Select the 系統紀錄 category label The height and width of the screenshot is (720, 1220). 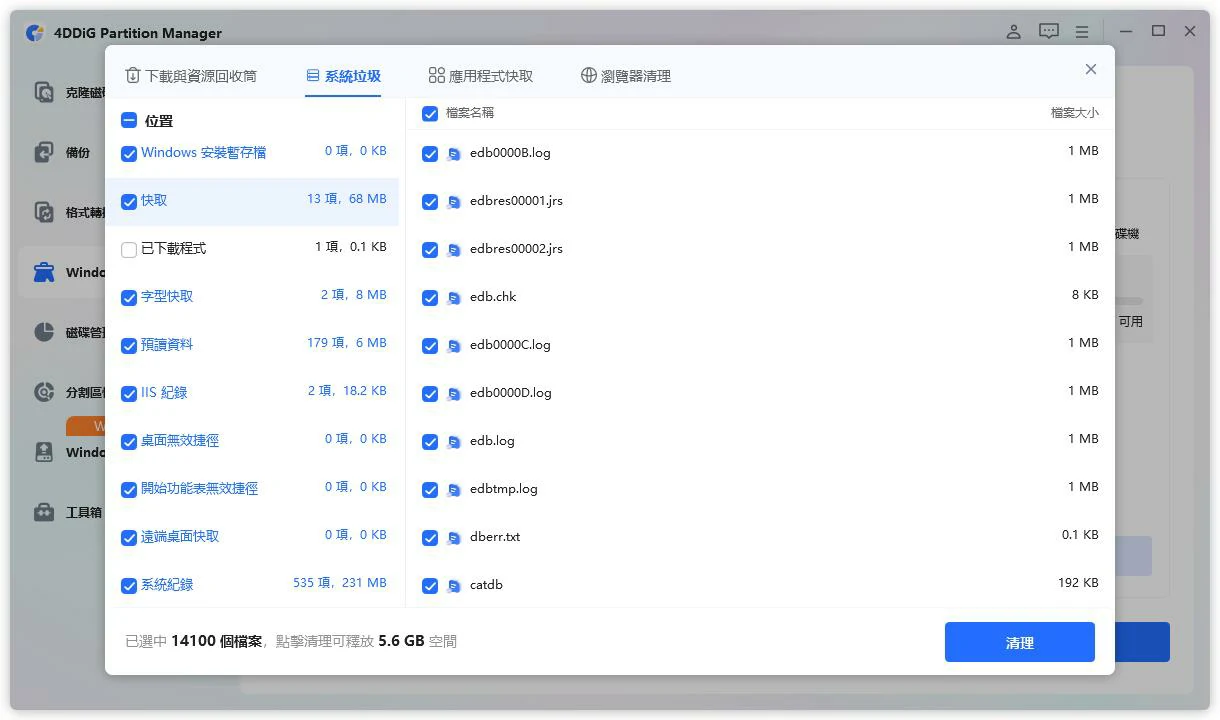click(x=167, y=585)
